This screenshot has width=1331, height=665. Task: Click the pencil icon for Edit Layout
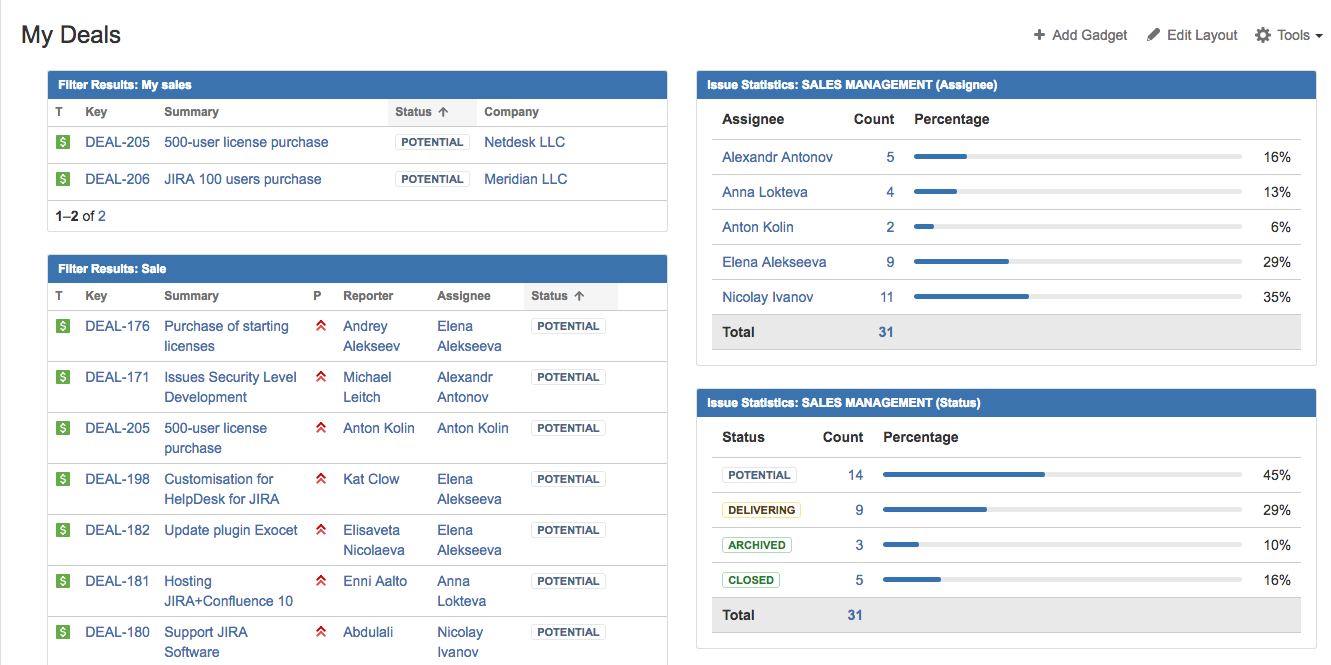tap(1154, 35)
